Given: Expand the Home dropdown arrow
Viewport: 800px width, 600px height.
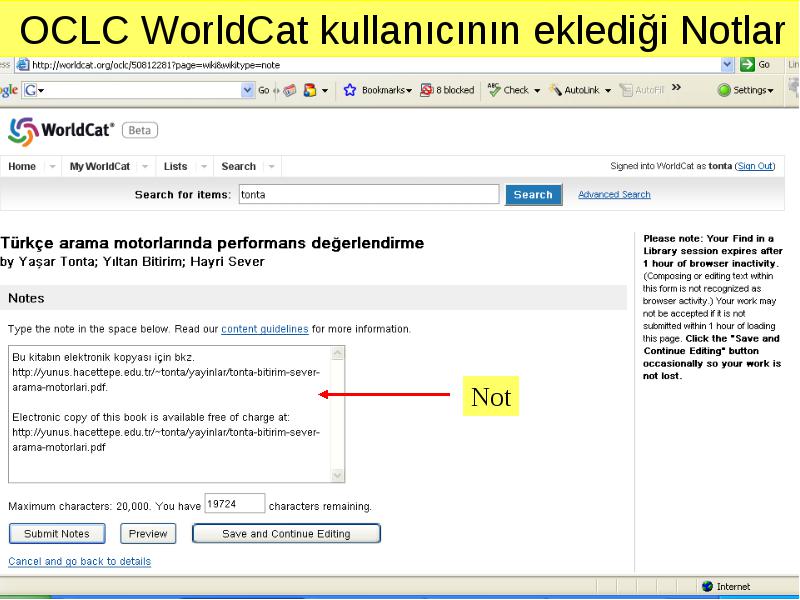Looking at the screenshot, I should click(53, 166).
